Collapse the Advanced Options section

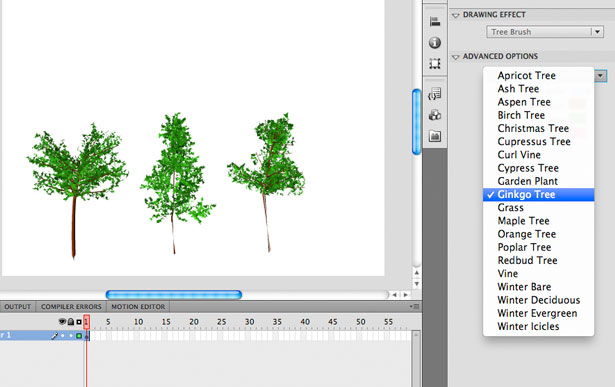(x=455, y=57)
